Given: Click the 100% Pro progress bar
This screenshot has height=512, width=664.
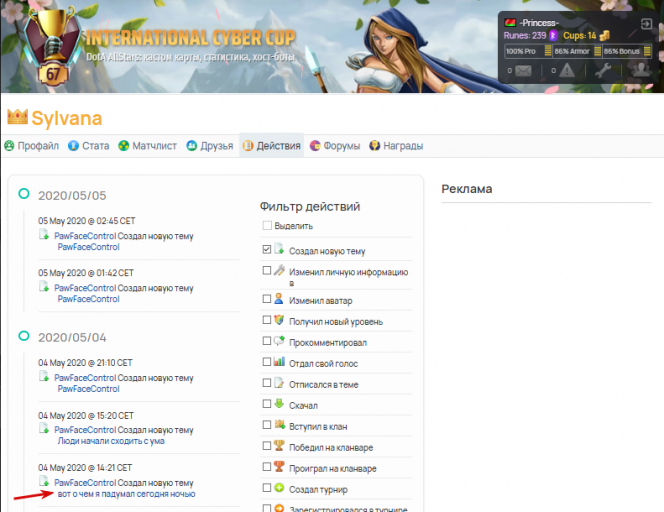Looking at the screenshot, I should (528, 51).
